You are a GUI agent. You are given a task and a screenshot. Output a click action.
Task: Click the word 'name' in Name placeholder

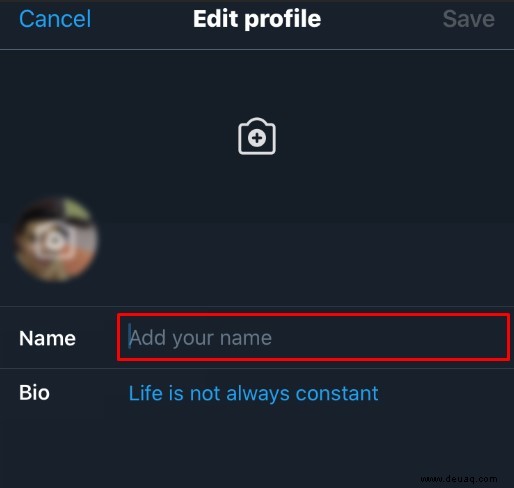coord(246,338)
